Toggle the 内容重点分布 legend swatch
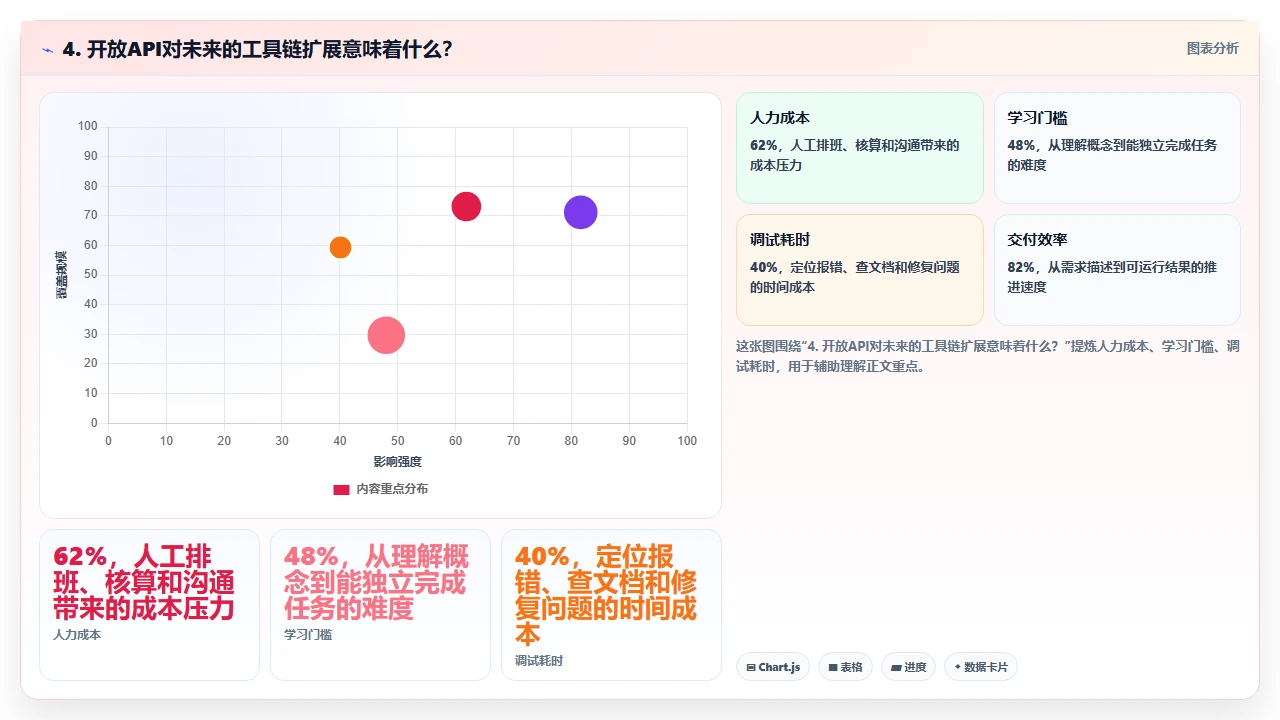1280x720 pixels. pyautogui.click(x=341, y=489)
